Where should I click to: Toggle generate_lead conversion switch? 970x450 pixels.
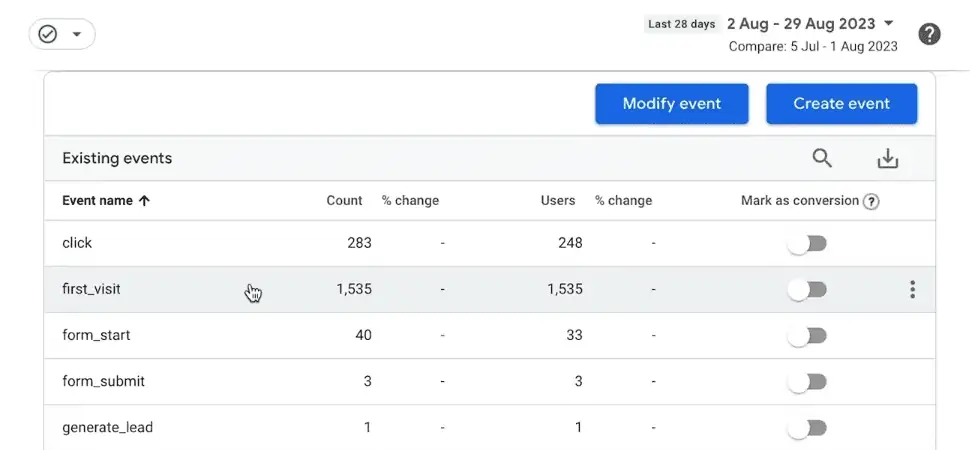807,428
